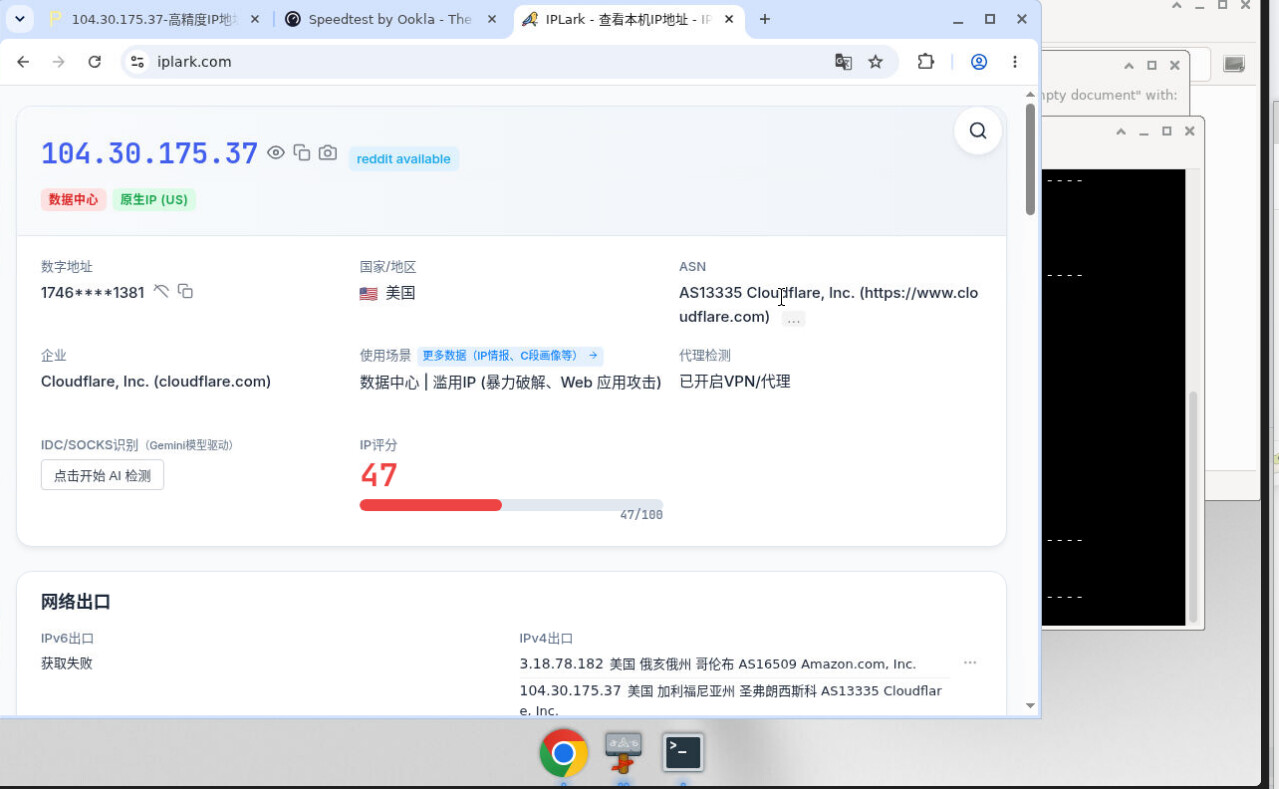Click the camera screenshot icon next to IP

328,153
